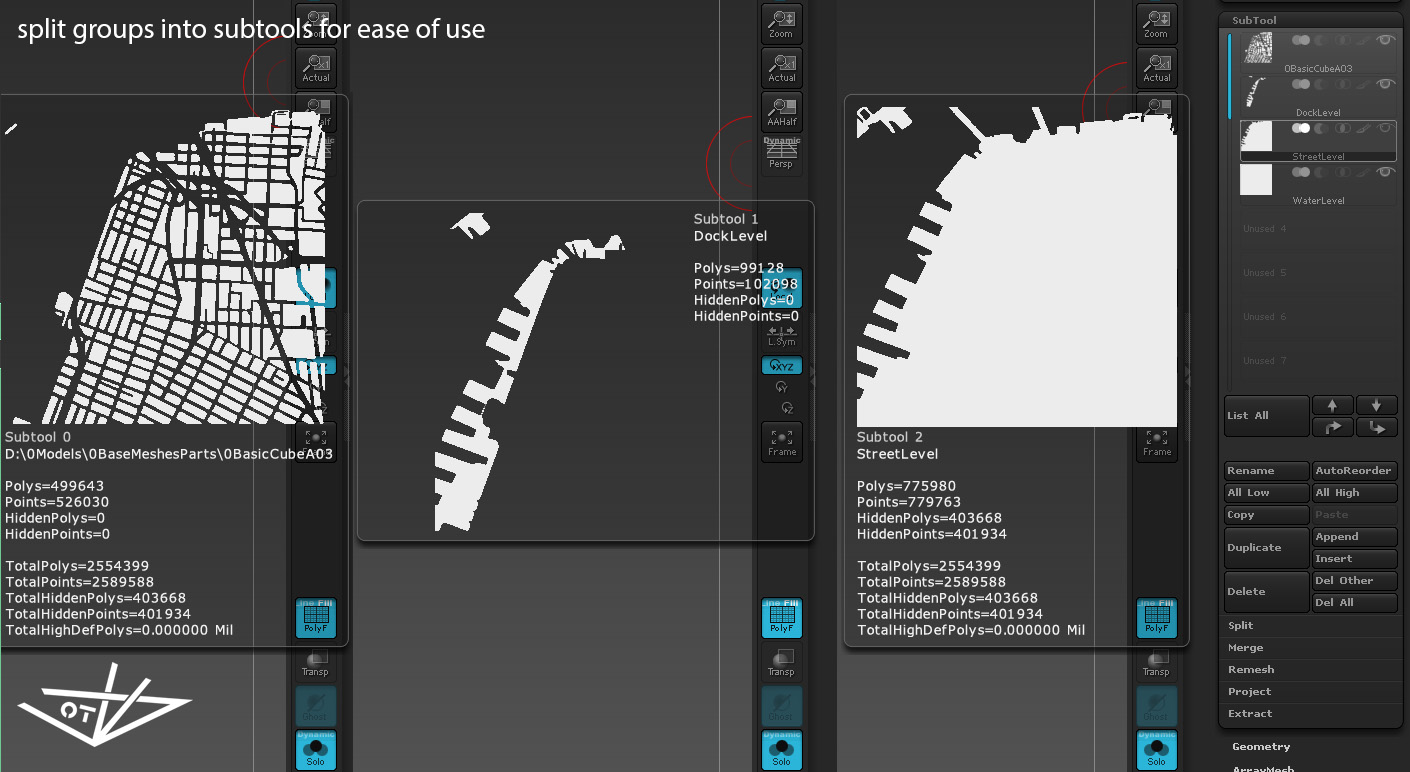Click the Duplicate button
This screenshot has height=772, width=1410.
tap(1267, 548)
